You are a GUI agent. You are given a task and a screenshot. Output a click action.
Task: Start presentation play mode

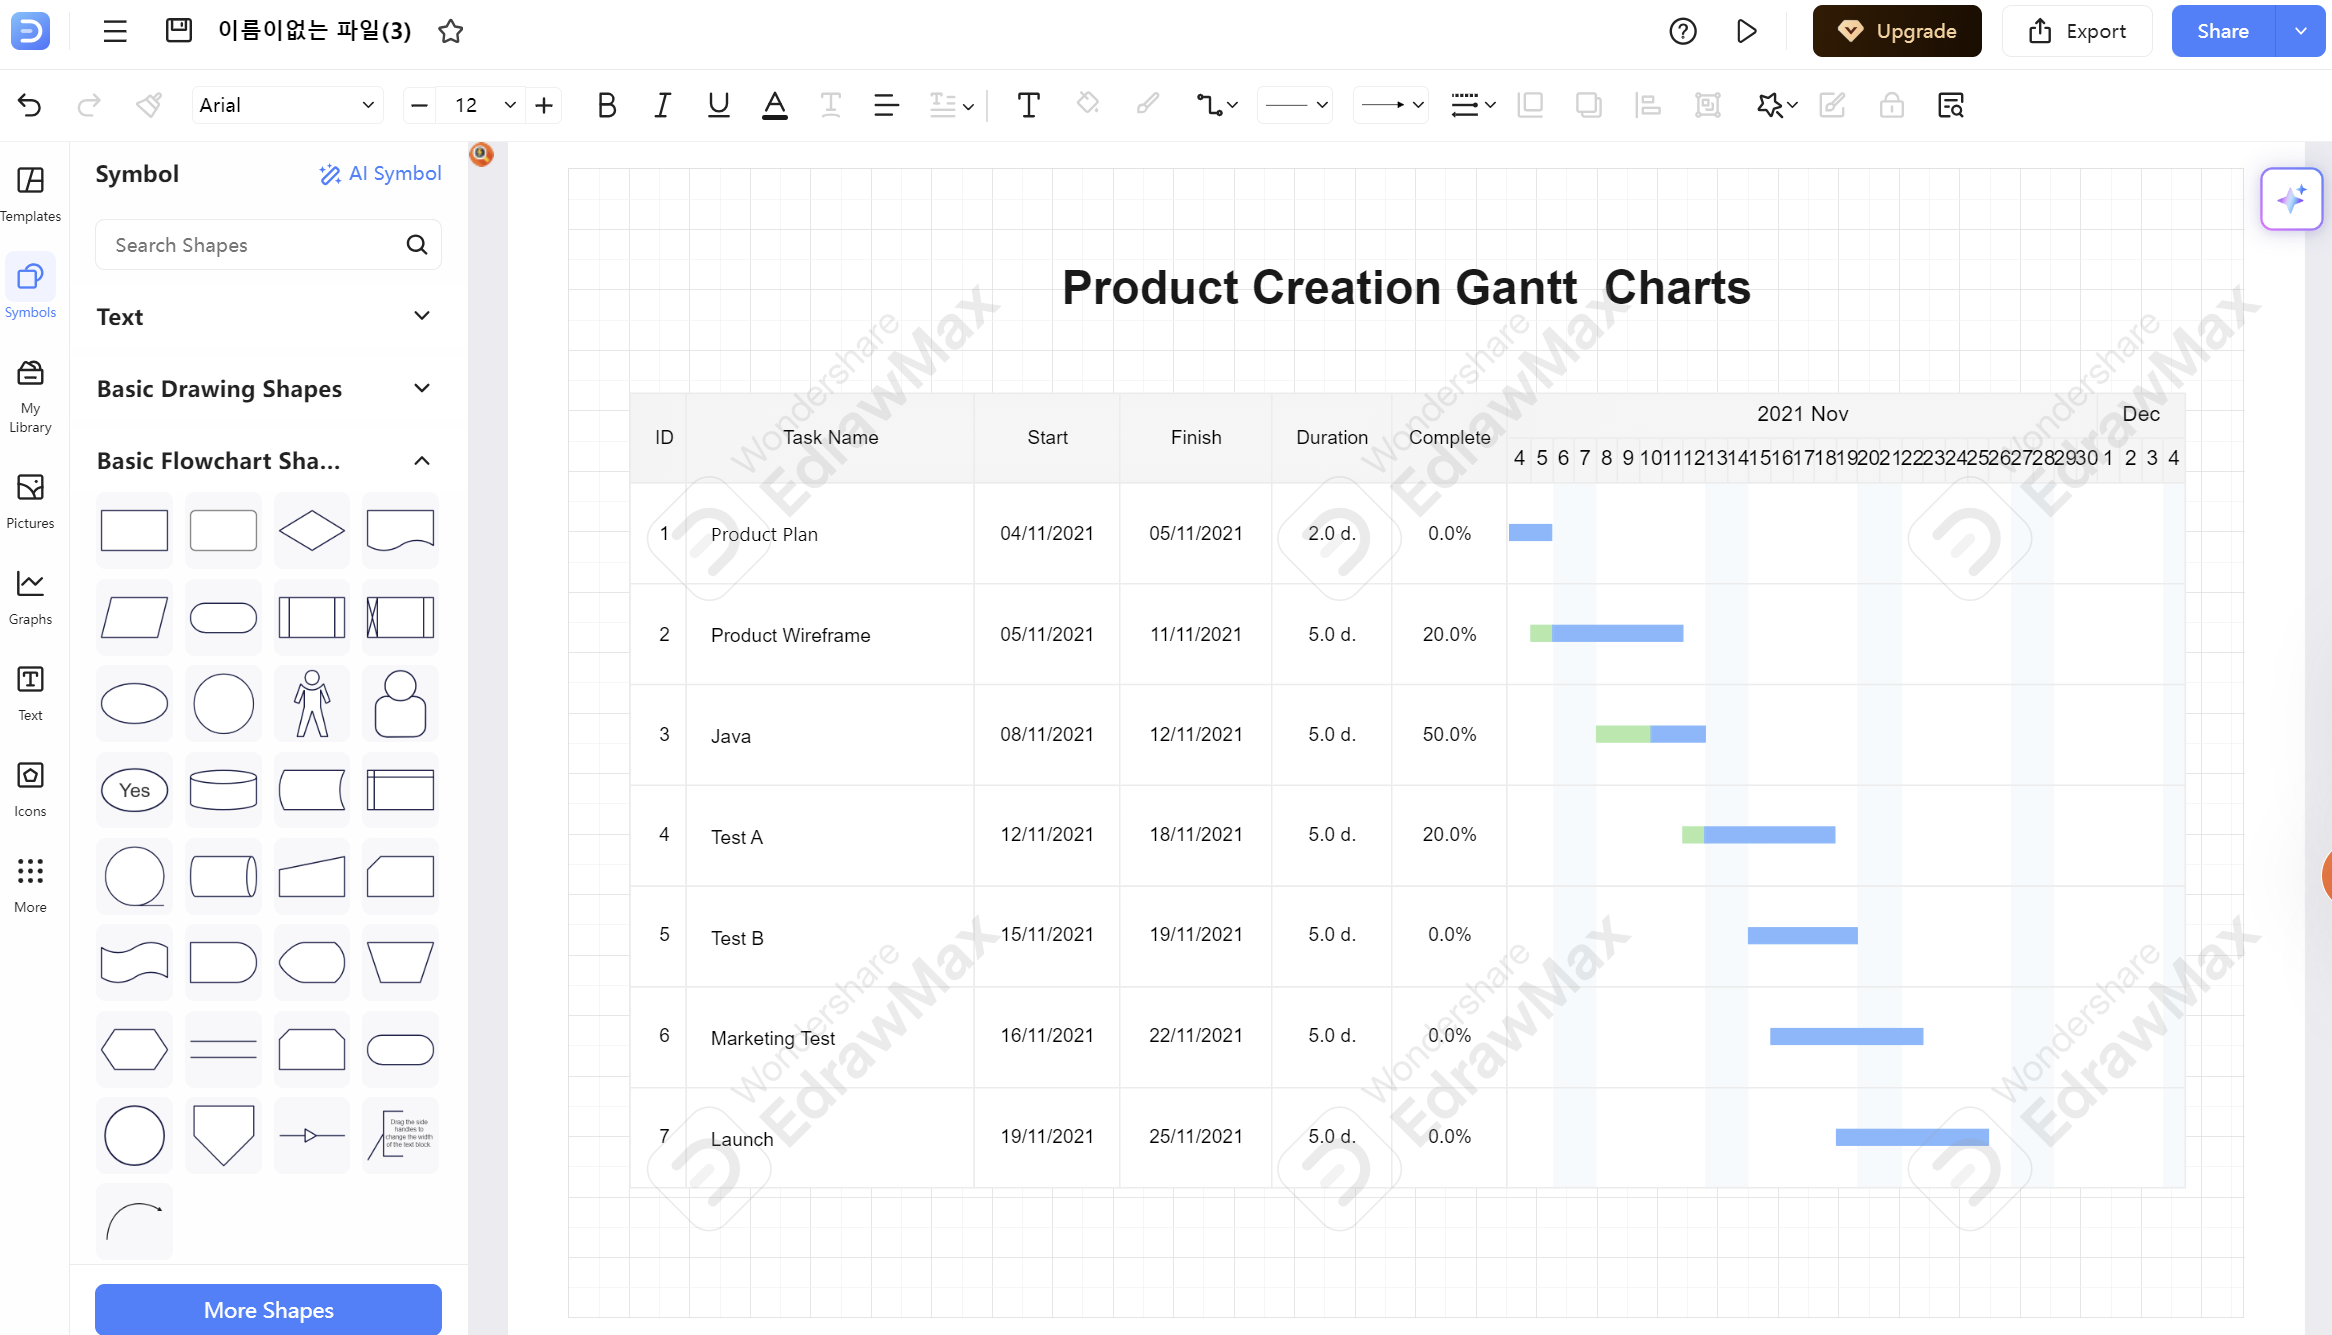[1746, 31]
